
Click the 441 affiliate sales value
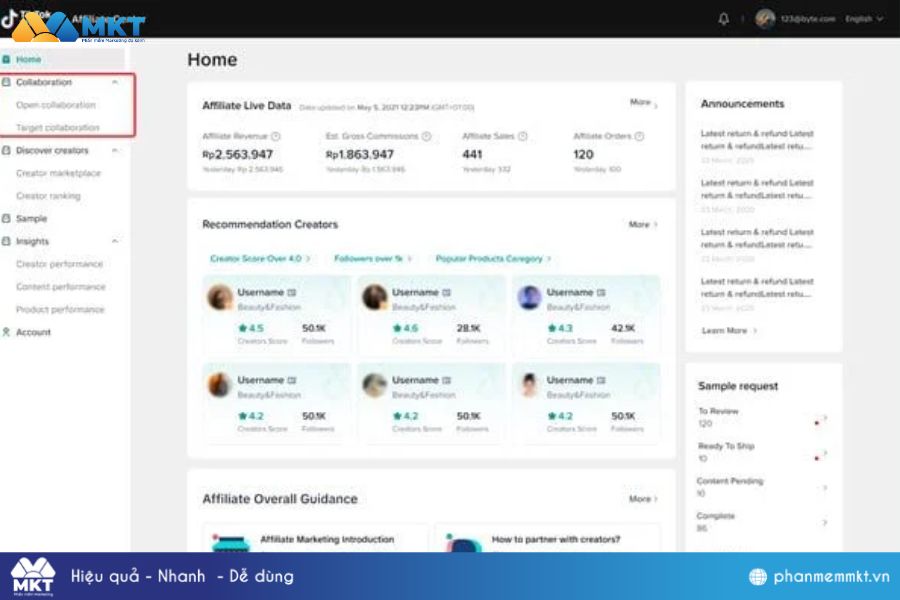pyautogui.click(x=472, y=154)
